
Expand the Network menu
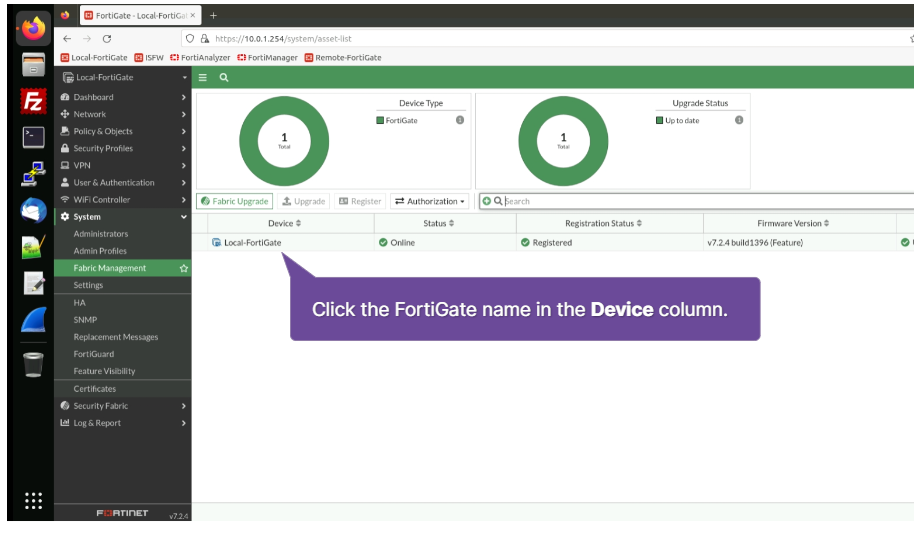click(123, 115)
